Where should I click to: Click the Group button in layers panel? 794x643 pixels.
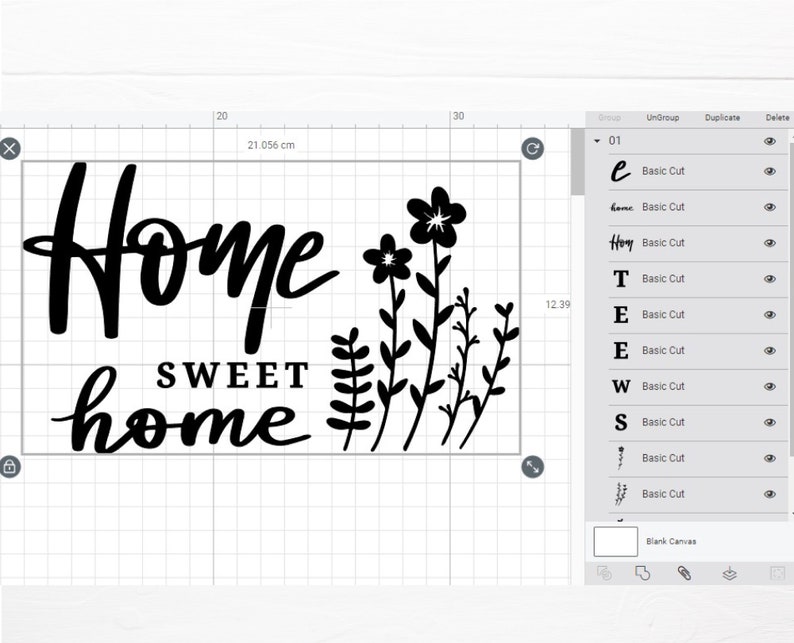[609, 117]
